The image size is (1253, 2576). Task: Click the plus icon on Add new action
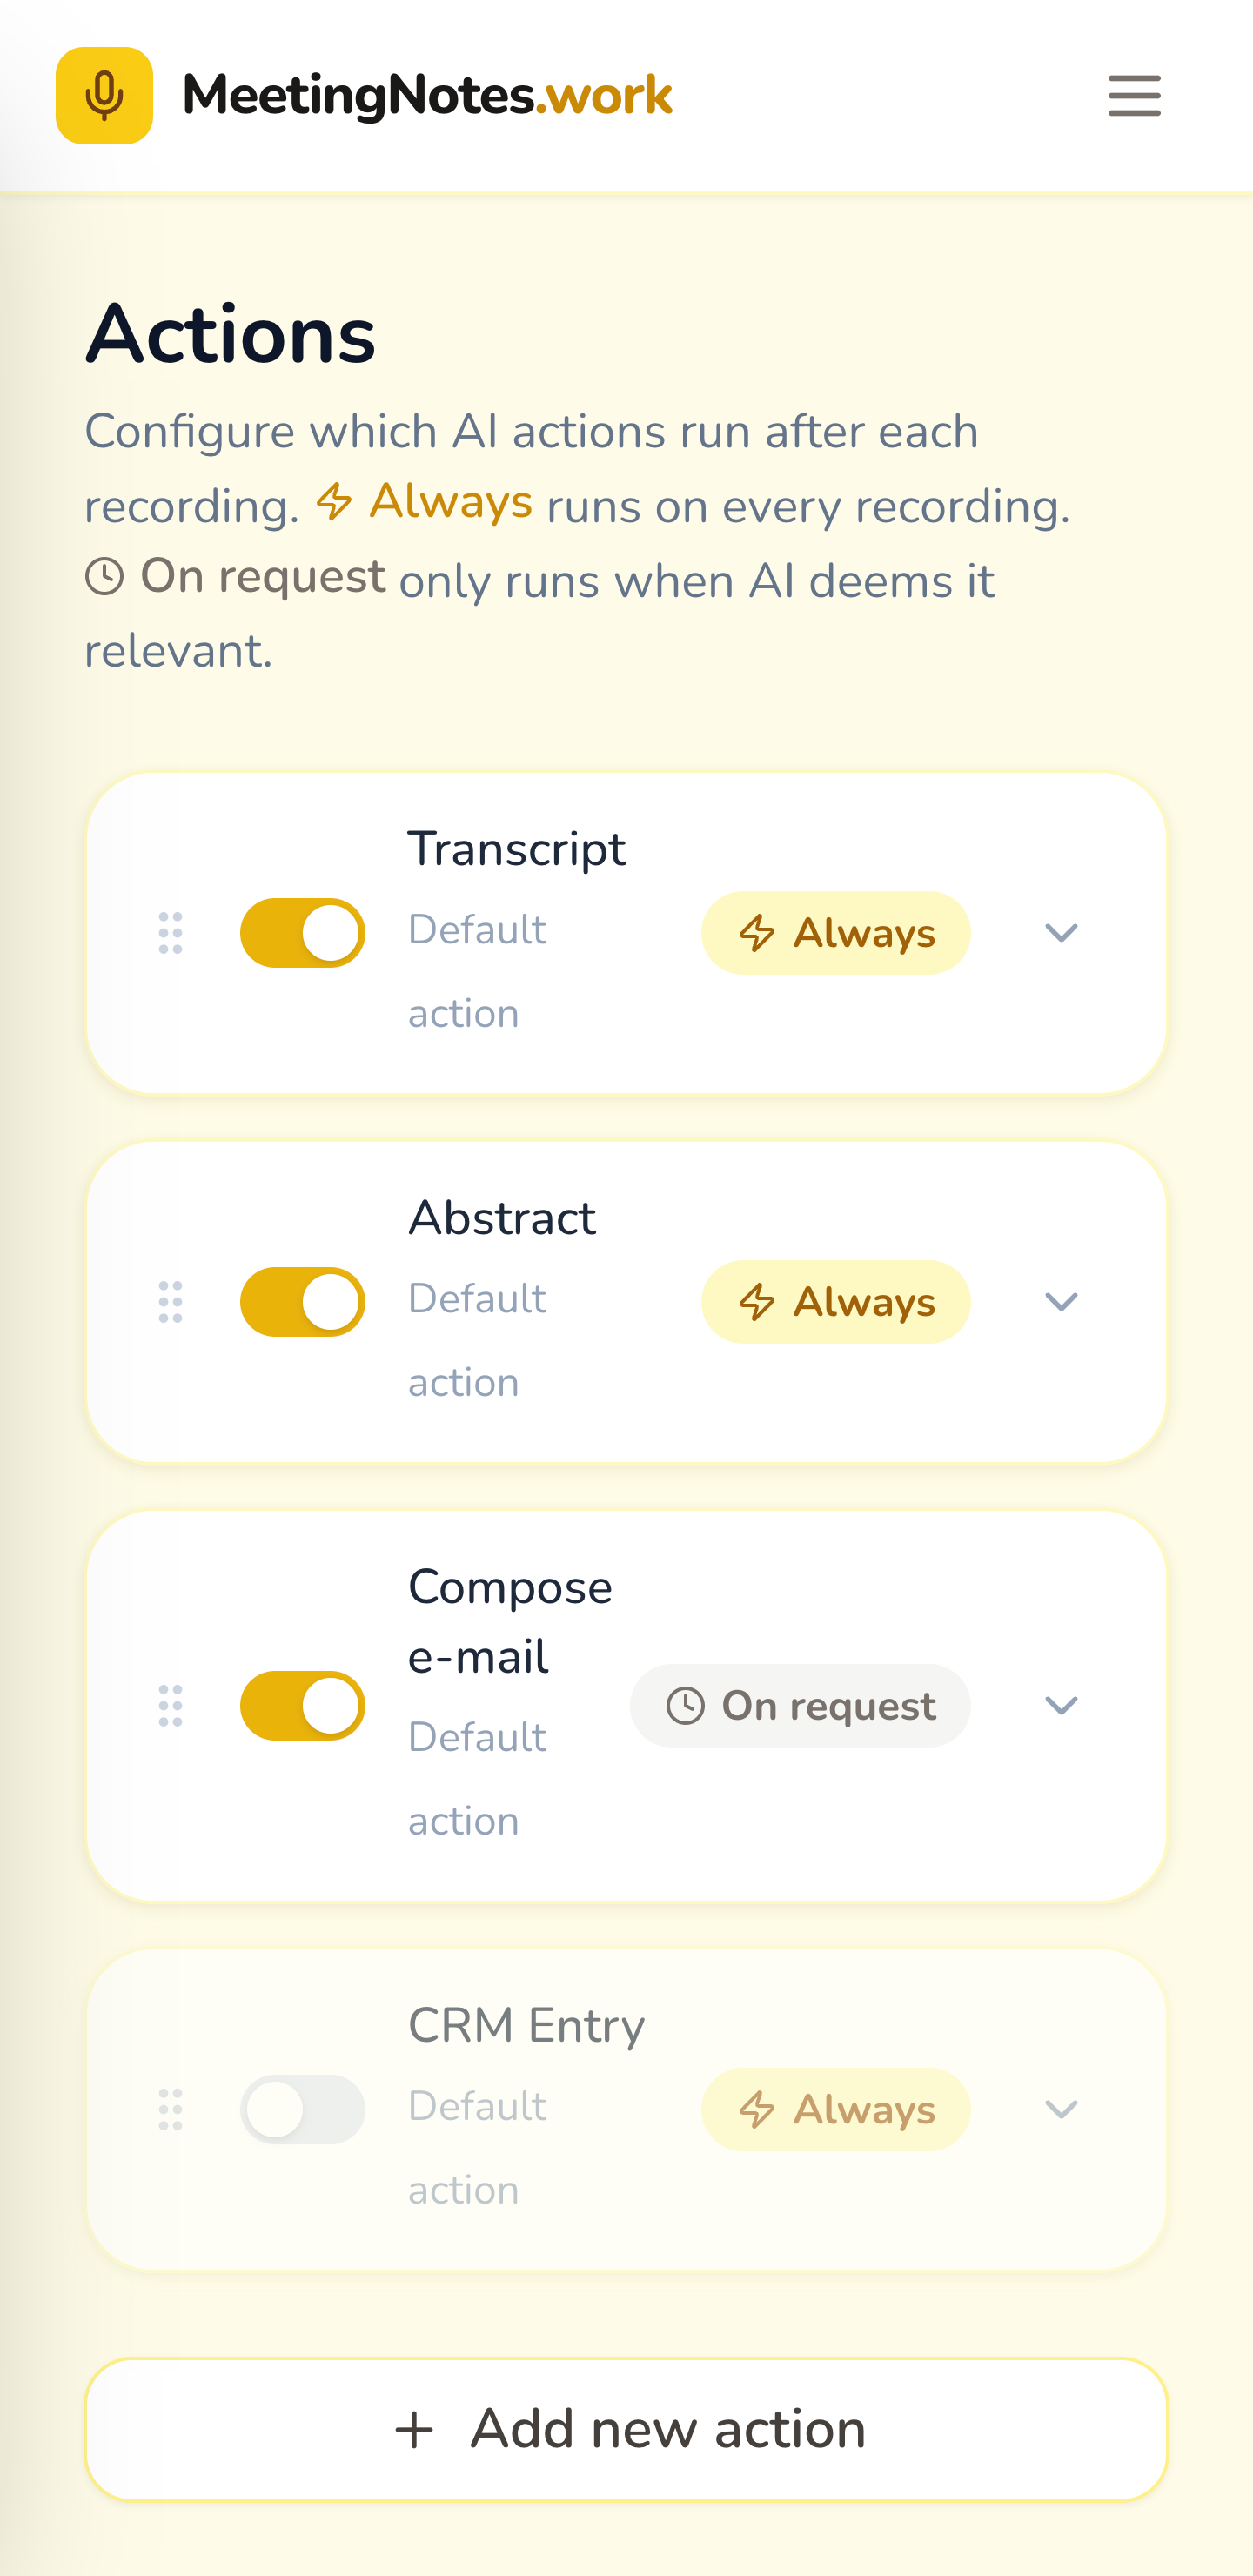pyautogui.click(x=415, y=2428)
